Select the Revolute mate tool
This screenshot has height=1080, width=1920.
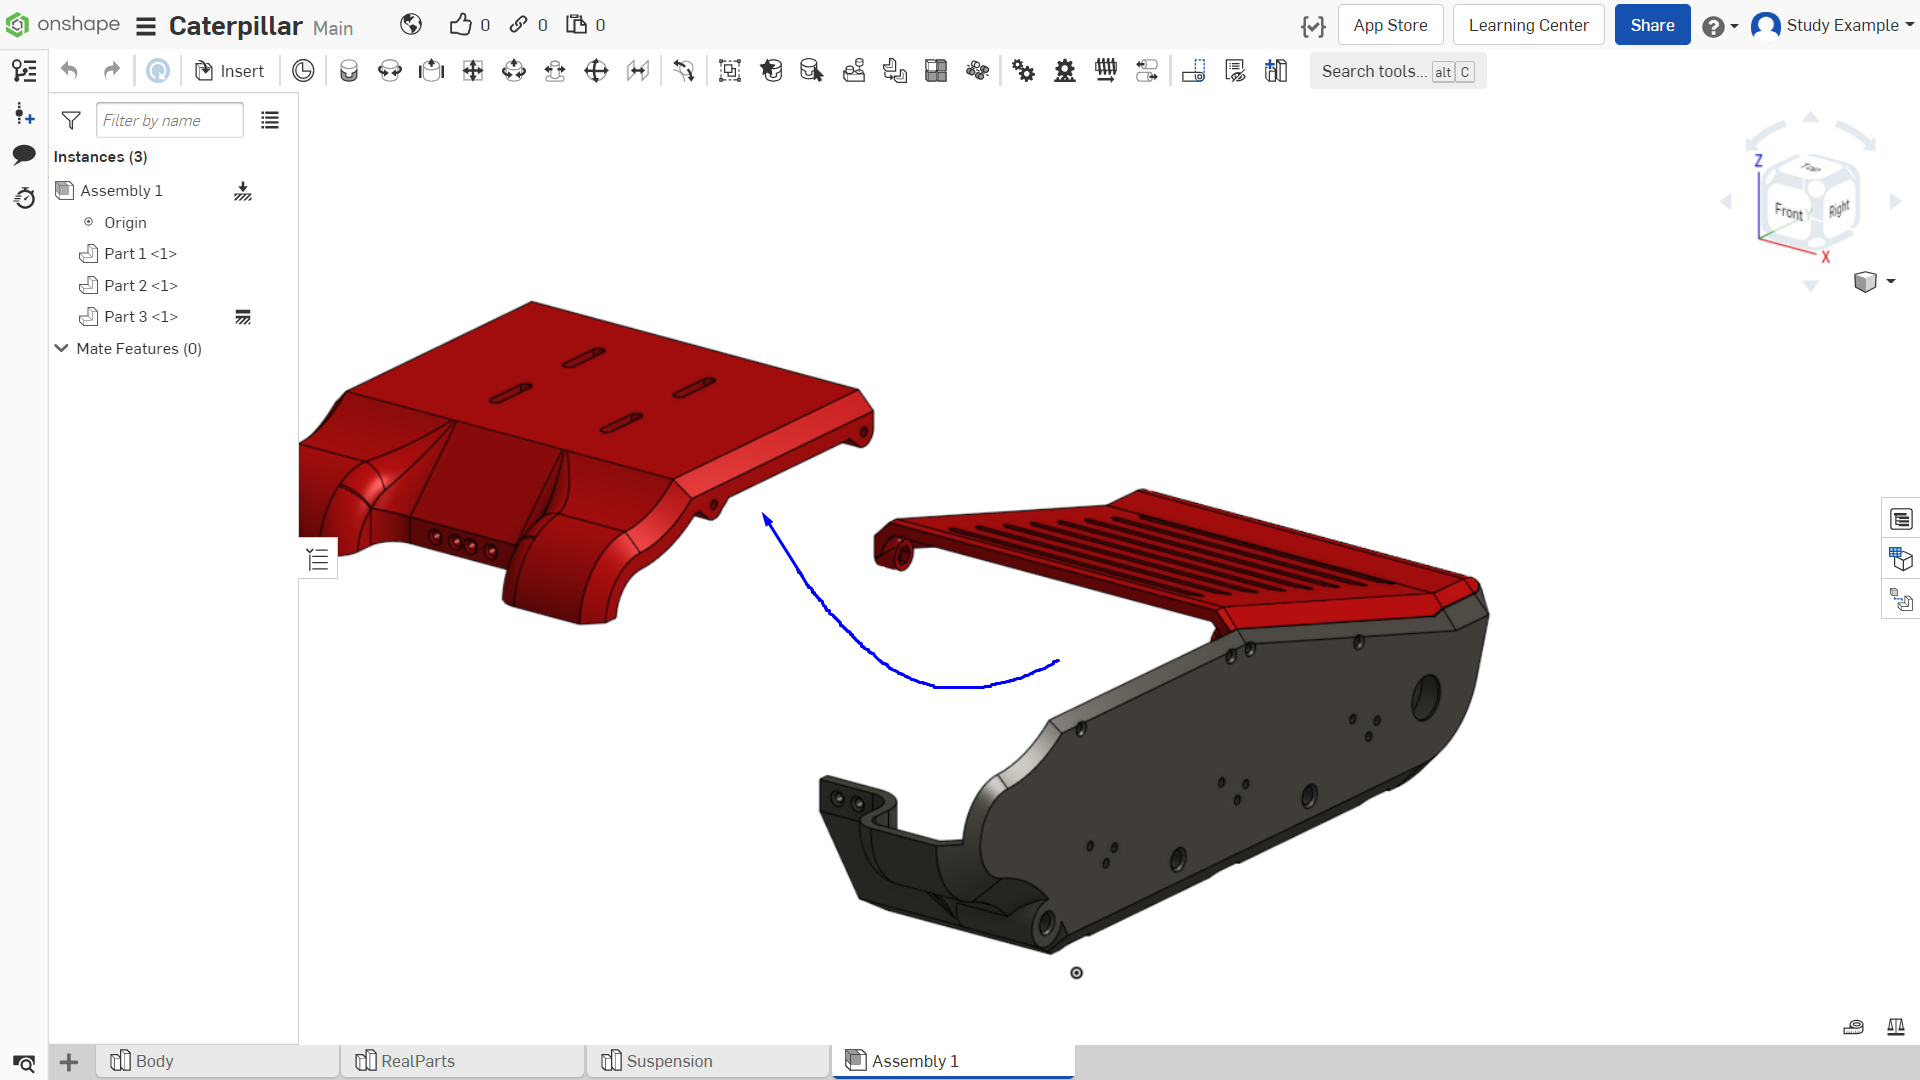click(x=390, y=71)
